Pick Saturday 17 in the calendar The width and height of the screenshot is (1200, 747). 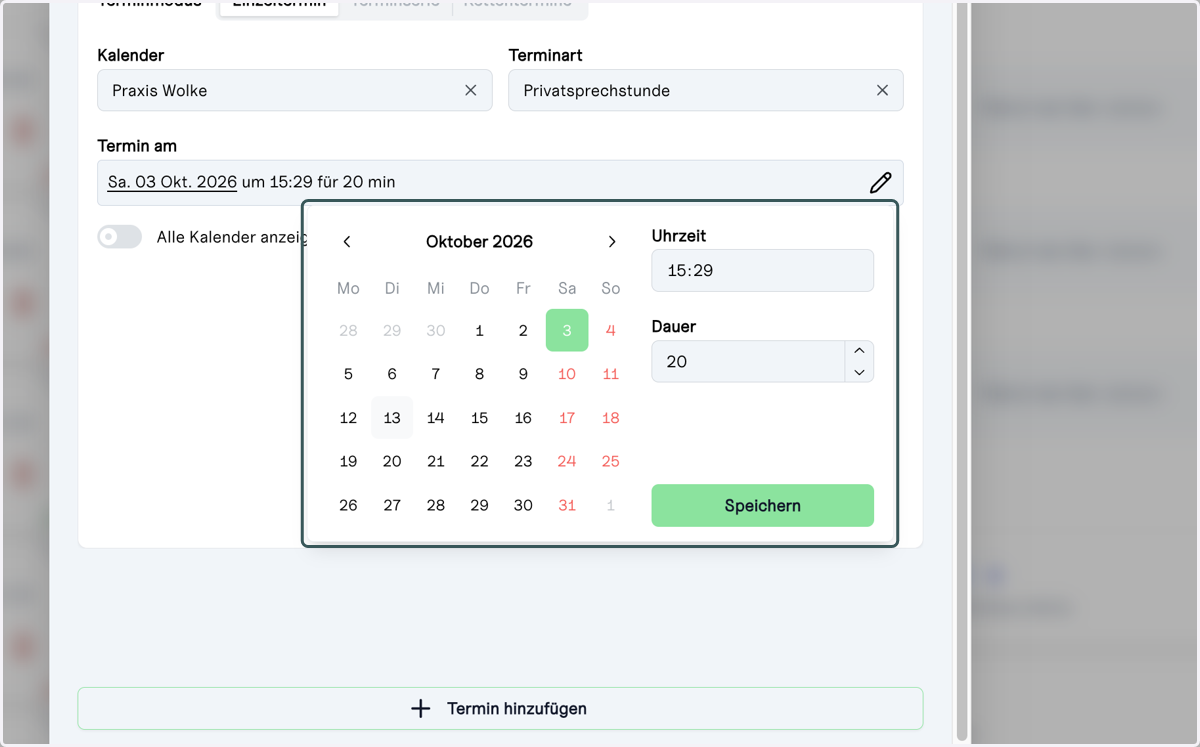[x=567, y=418]
